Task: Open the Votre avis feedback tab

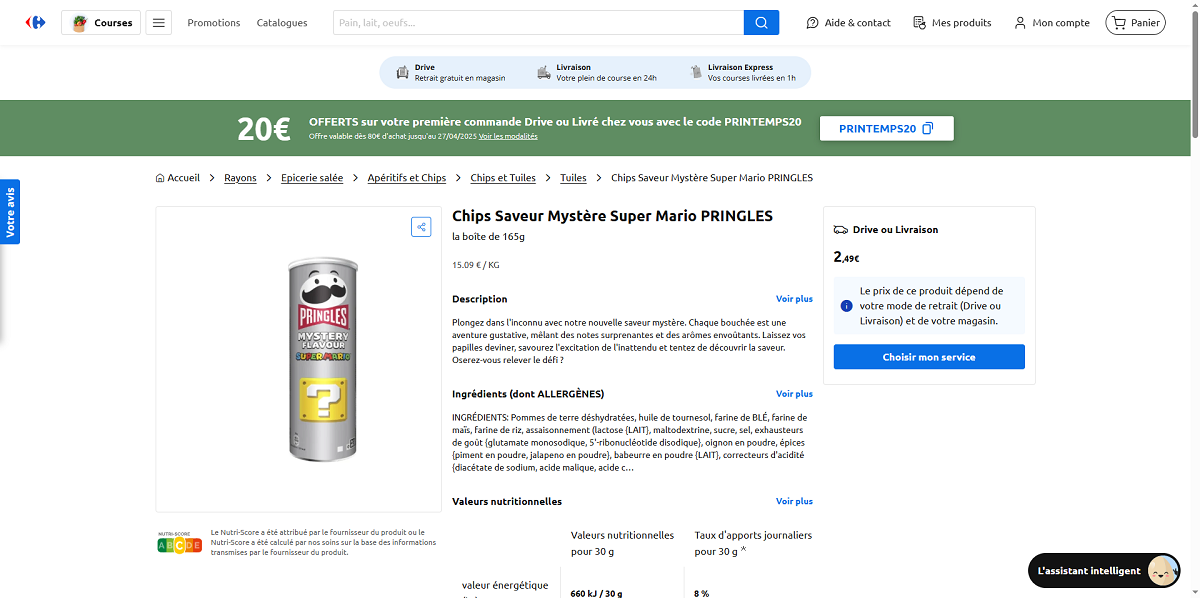Action: 10,212
